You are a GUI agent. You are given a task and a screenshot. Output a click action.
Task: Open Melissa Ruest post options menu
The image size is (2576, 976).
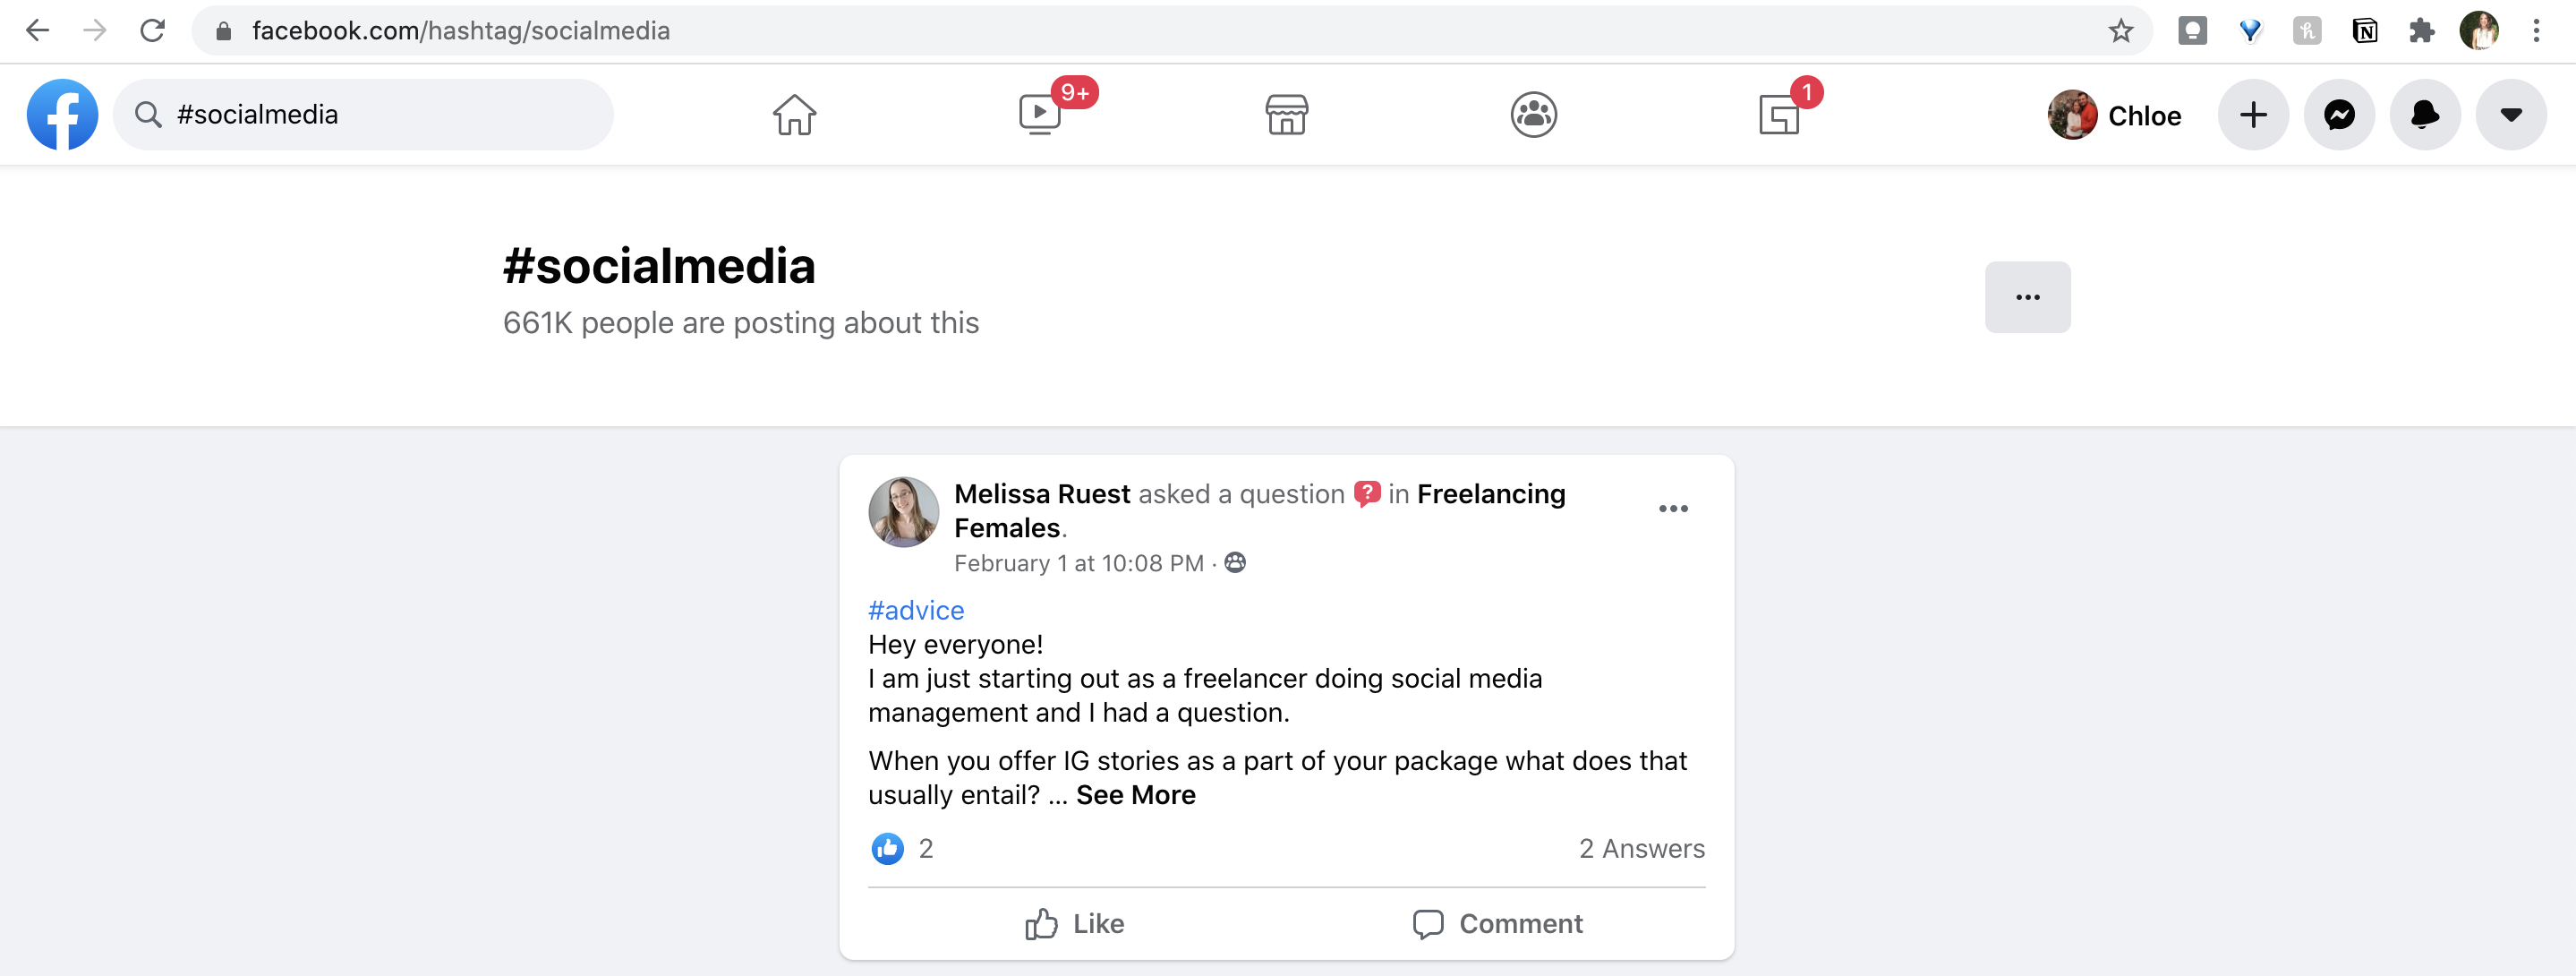tap(1673, 509)
